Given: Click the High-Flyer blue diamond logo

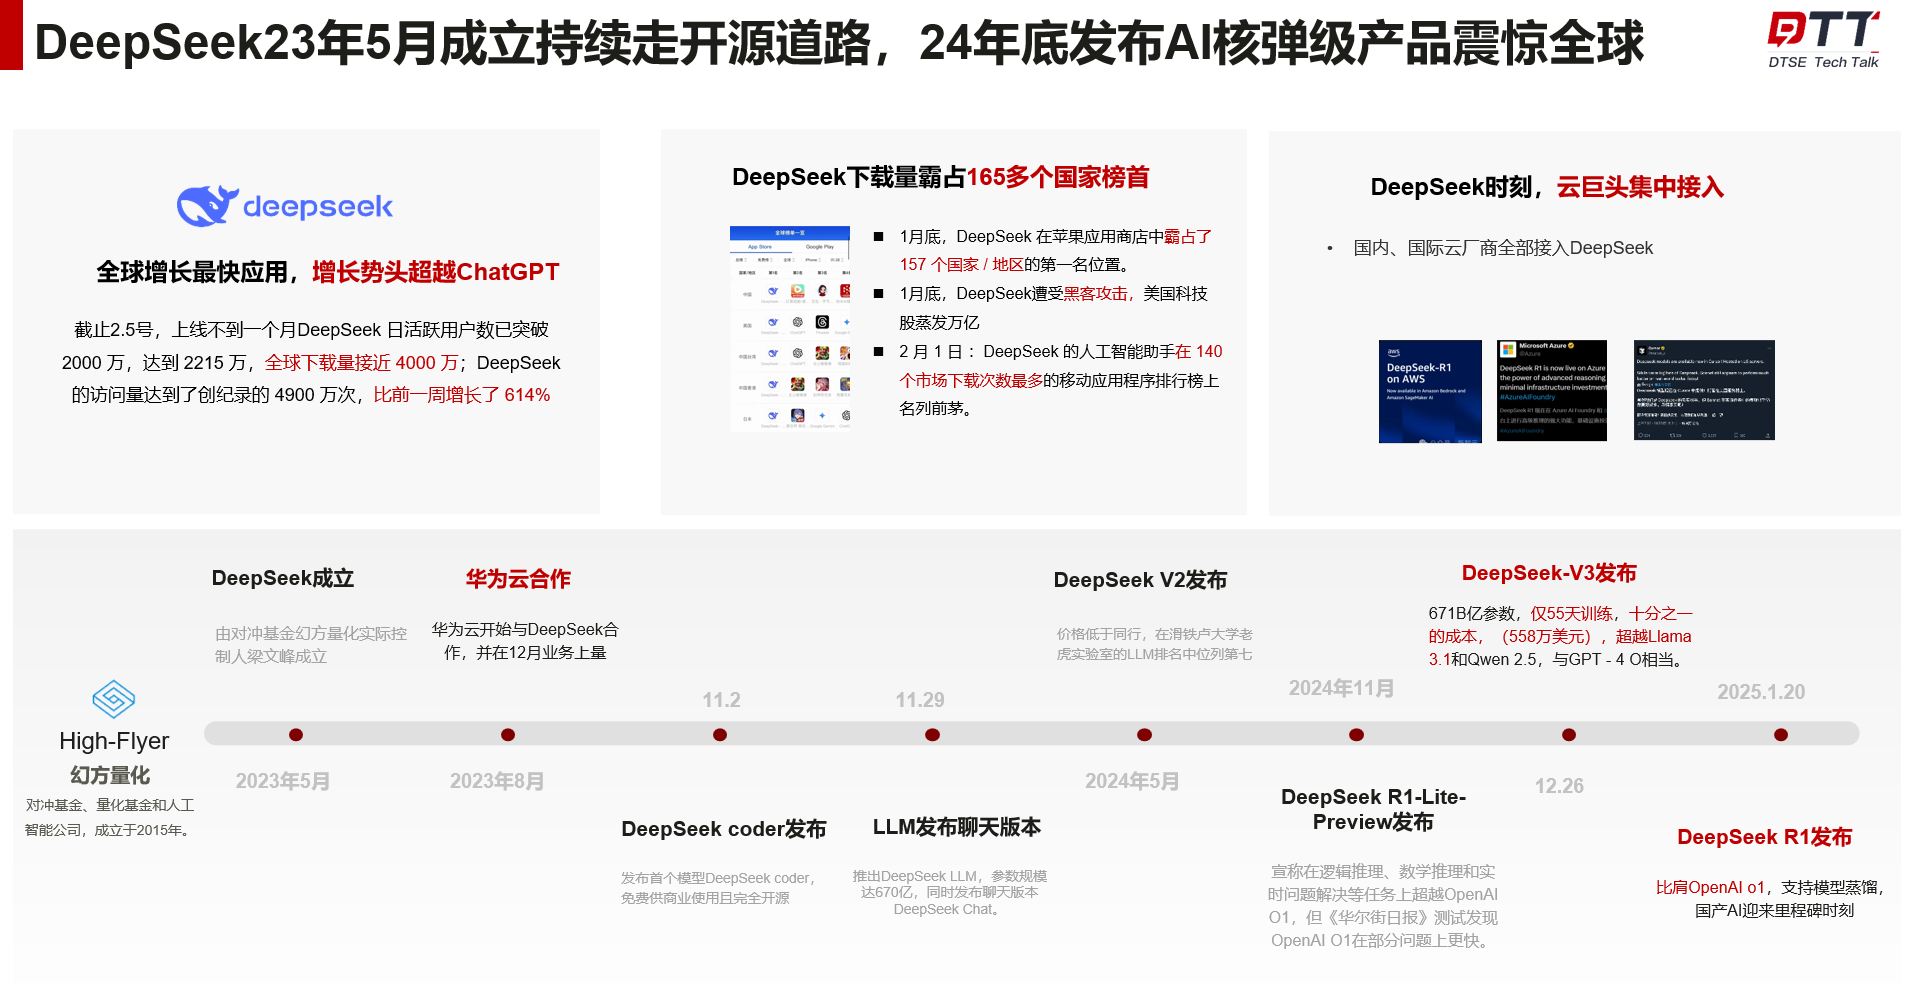Looking at the screenshot, I should tap(113, 699).
